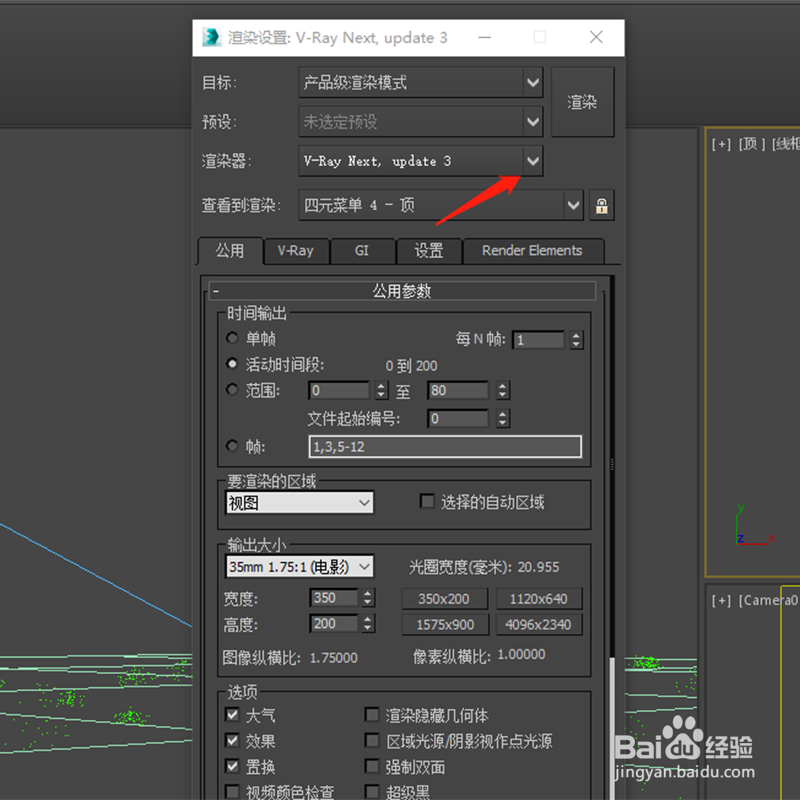This screenshot has height=800, width=800.
Task: Click the width (宽度) field
Action: point(334,597)
